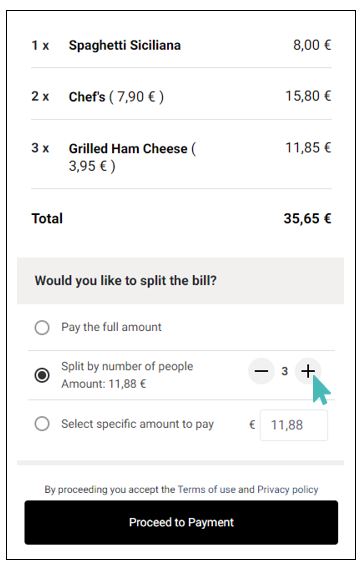
Task: Open the Terms of use link
Action: pos(206,489)
